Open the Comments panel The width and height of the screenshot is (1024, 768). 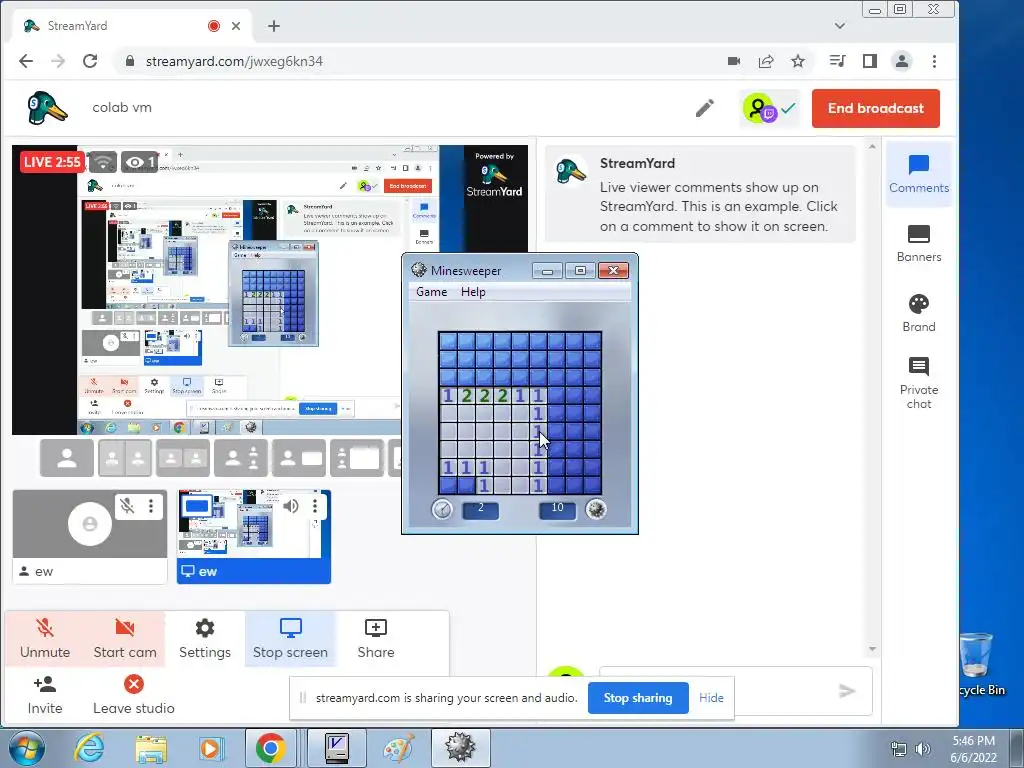(x=918, y=174)
